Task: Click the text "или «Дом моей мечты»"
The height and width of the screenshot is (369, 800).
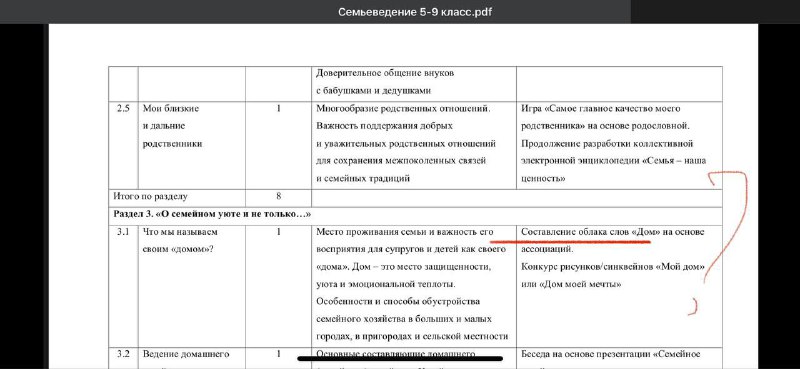Action: (571, 284)
